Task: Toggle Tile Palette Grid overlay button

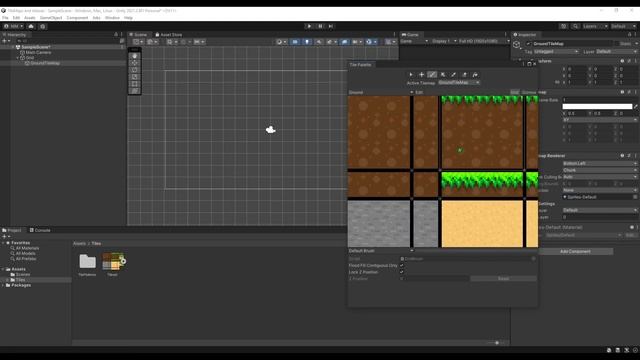Action: [x=515, y=92]
